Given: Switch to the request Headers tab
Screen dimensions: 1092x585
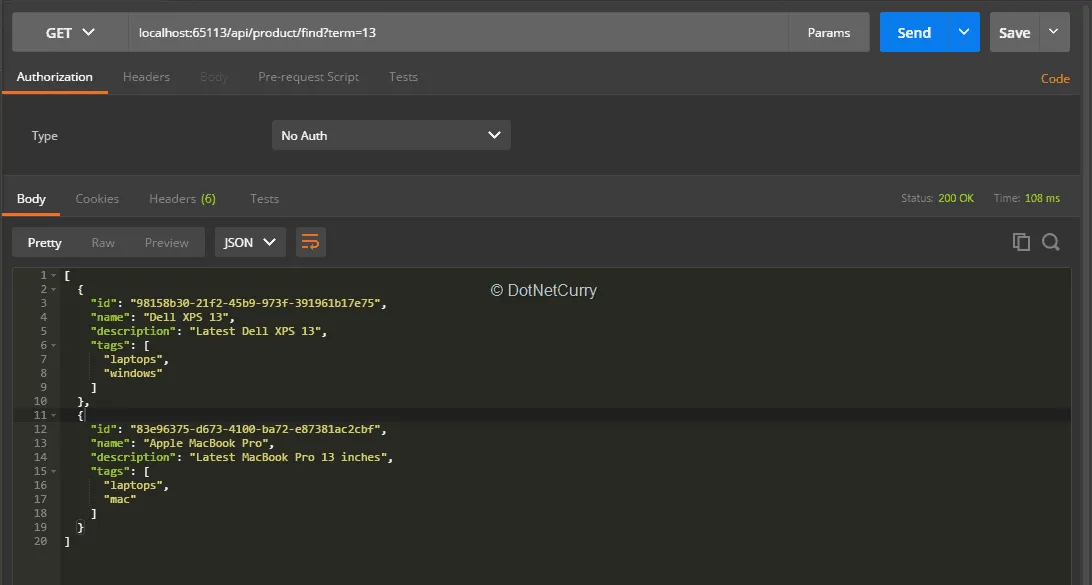Looking at the screenshot, I should 146,77.
